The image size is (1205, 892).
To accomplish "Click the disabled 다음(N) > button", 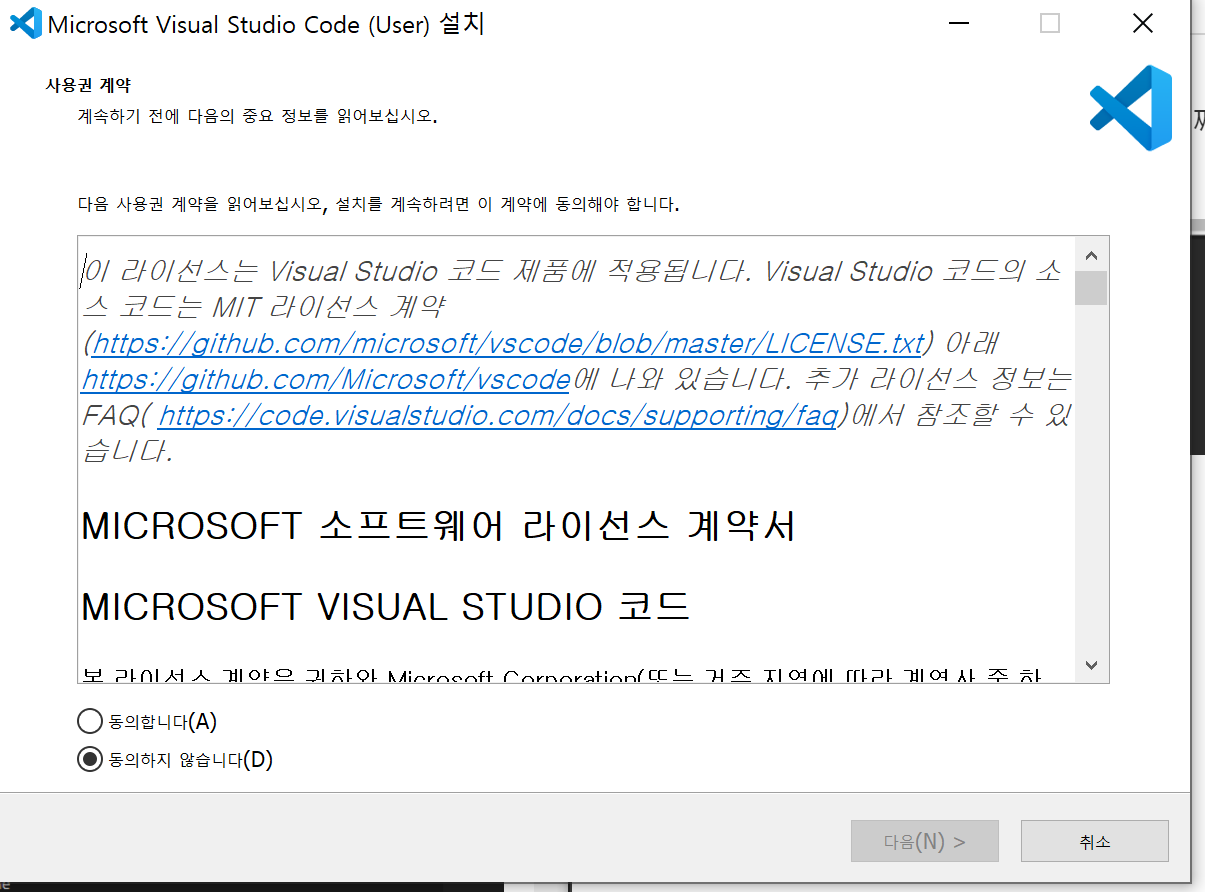I will coord(925,841).
